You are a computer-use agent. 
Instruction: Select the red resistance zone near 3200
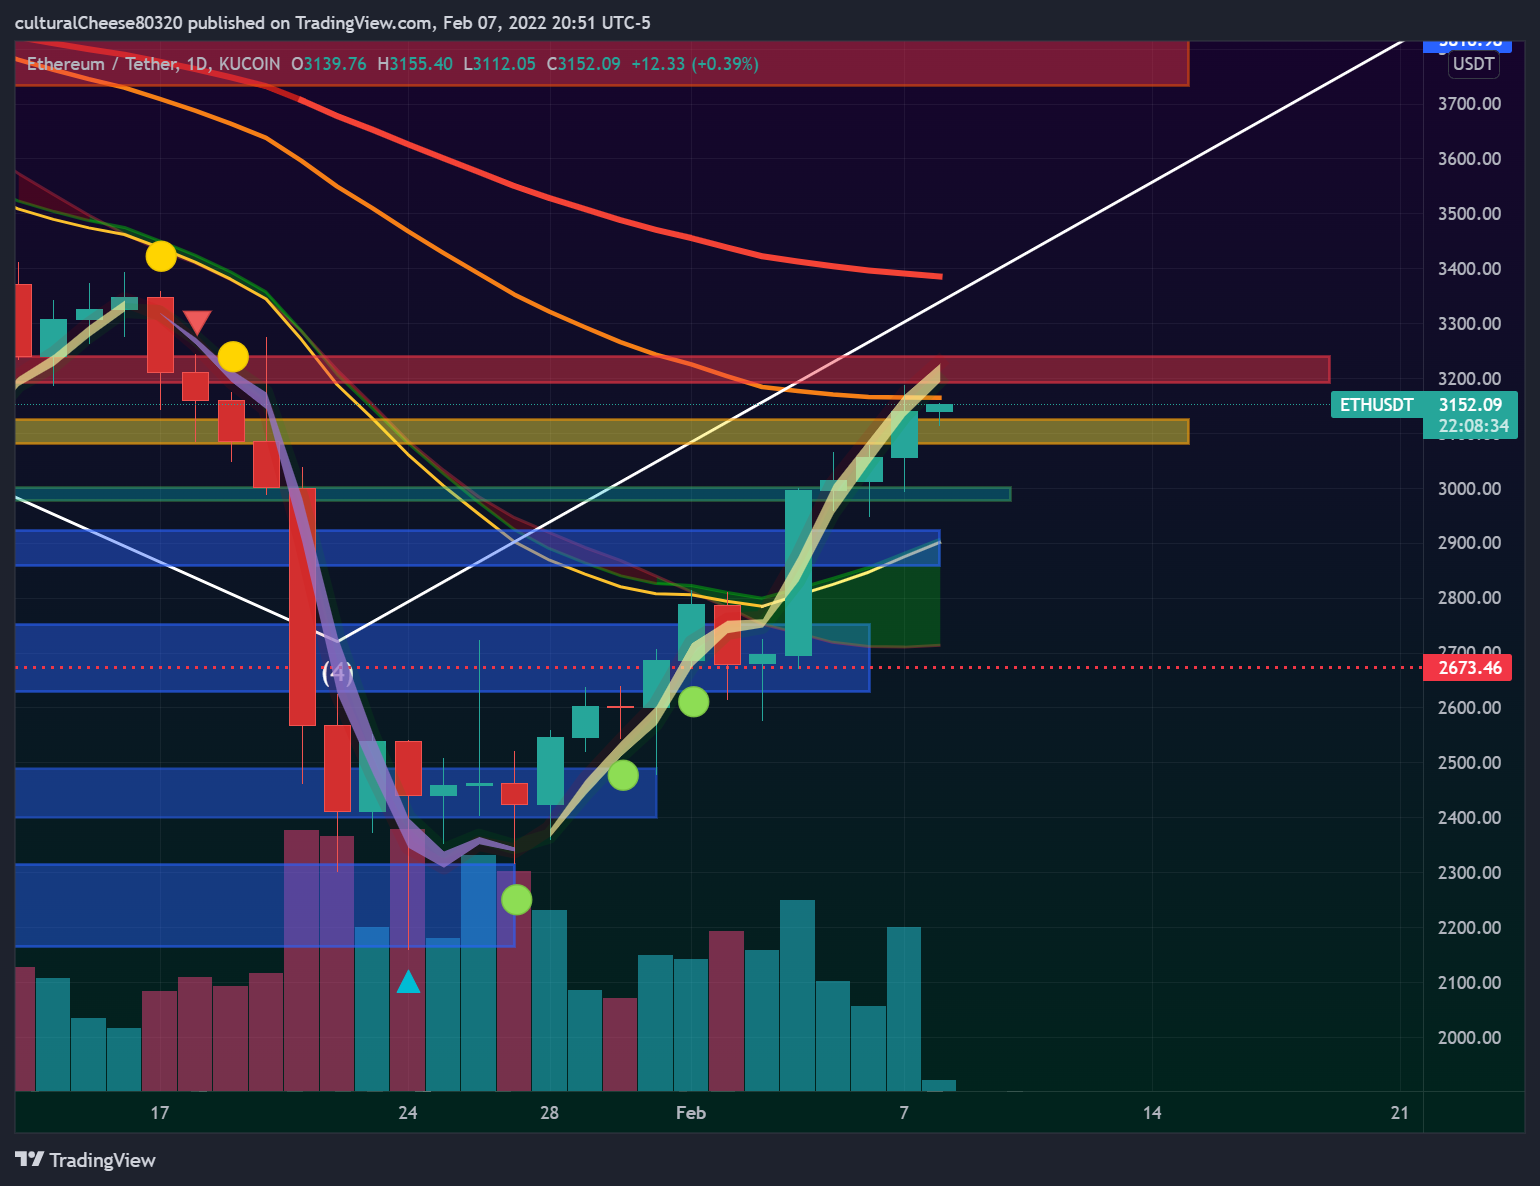(672, 369)
